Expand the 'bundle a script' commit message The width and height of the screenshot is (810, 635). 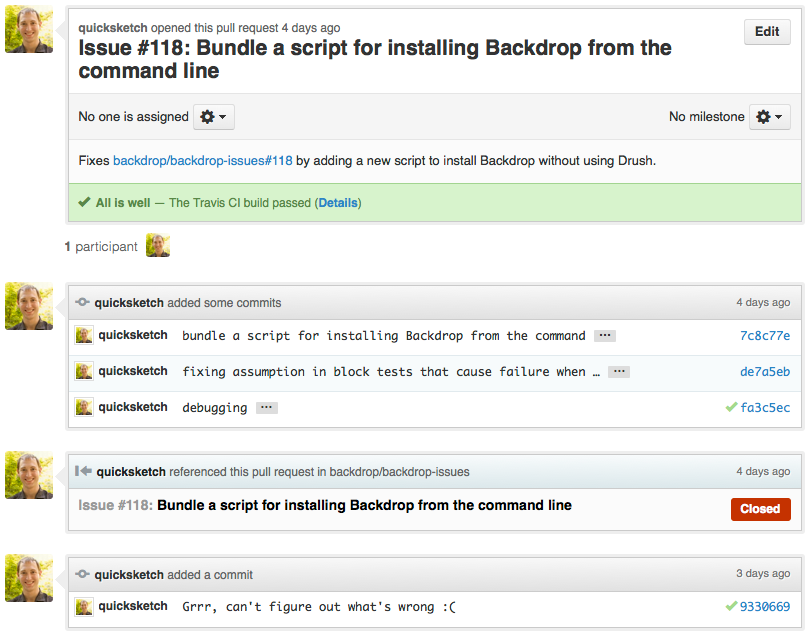[605, 336]
